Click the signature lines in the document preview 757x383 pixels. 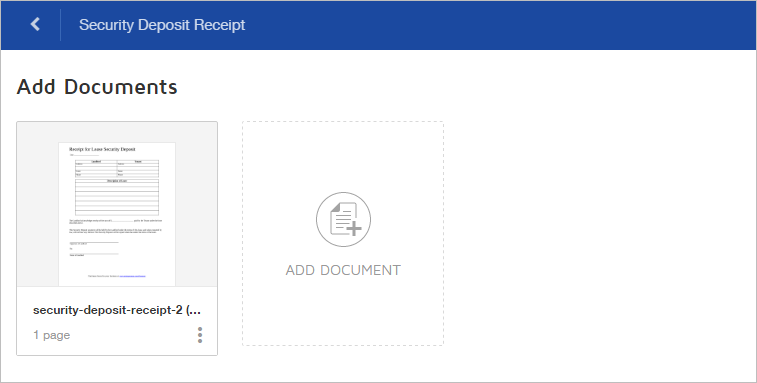click(94, 248)
